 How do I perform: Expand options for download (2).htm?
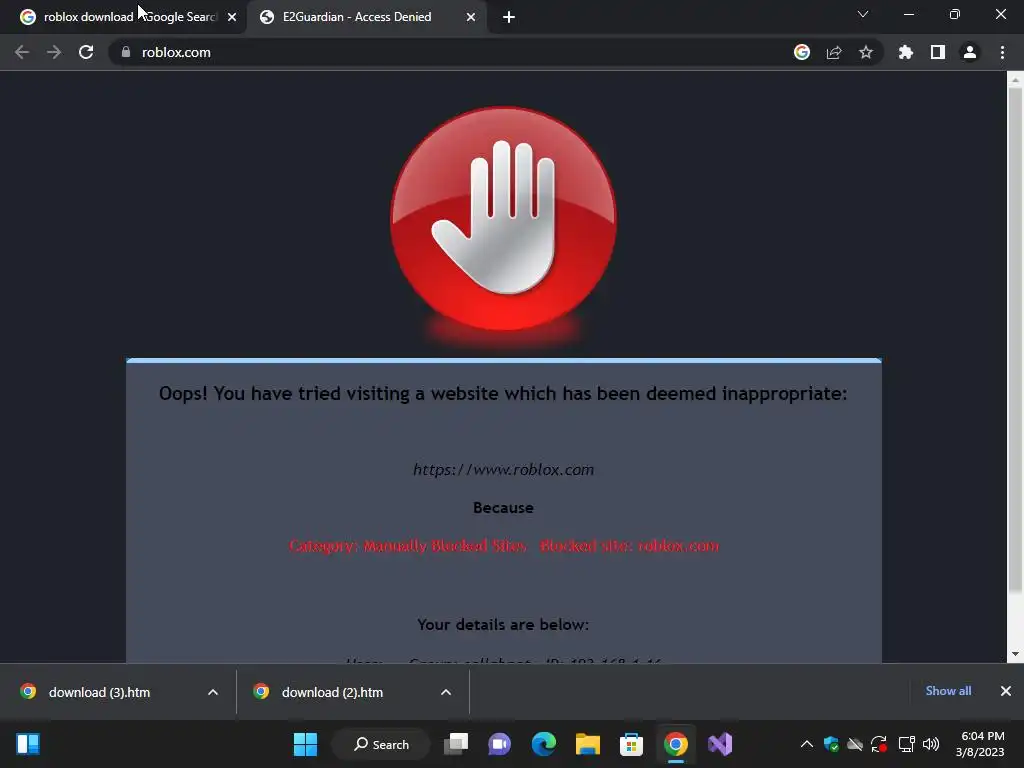(x=446, y=692)
